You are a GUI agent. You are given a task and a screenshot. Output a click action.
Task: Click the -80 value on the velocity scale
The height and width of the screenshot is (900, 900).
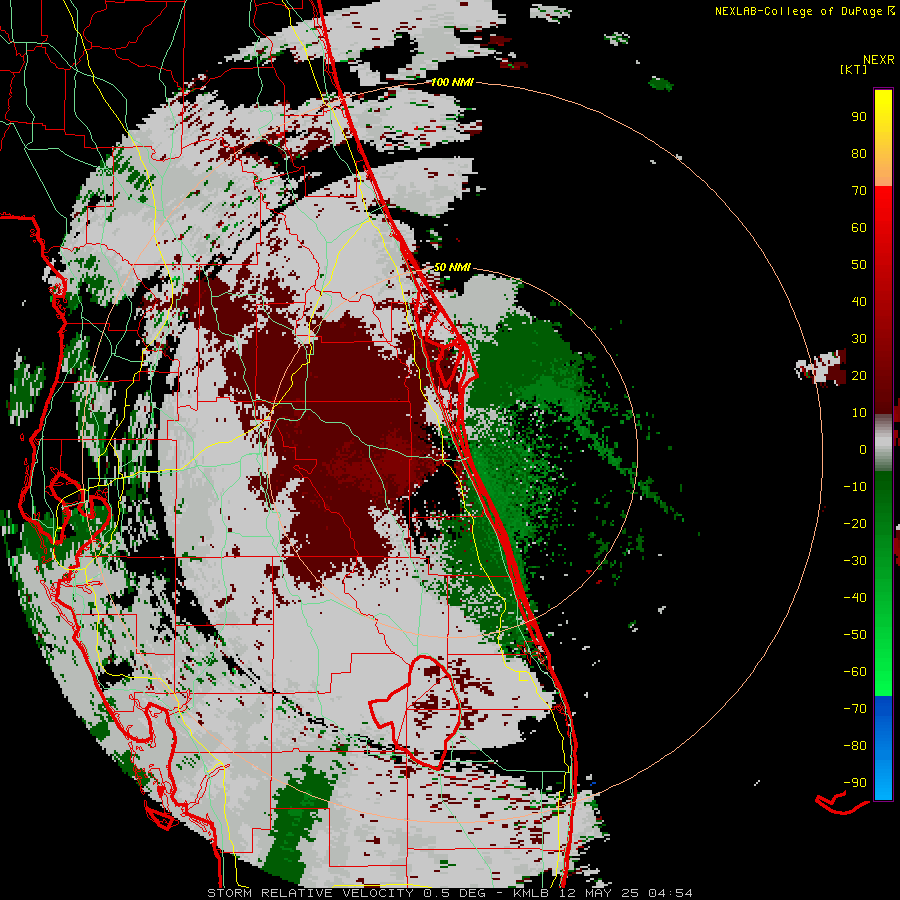point(855,746)
